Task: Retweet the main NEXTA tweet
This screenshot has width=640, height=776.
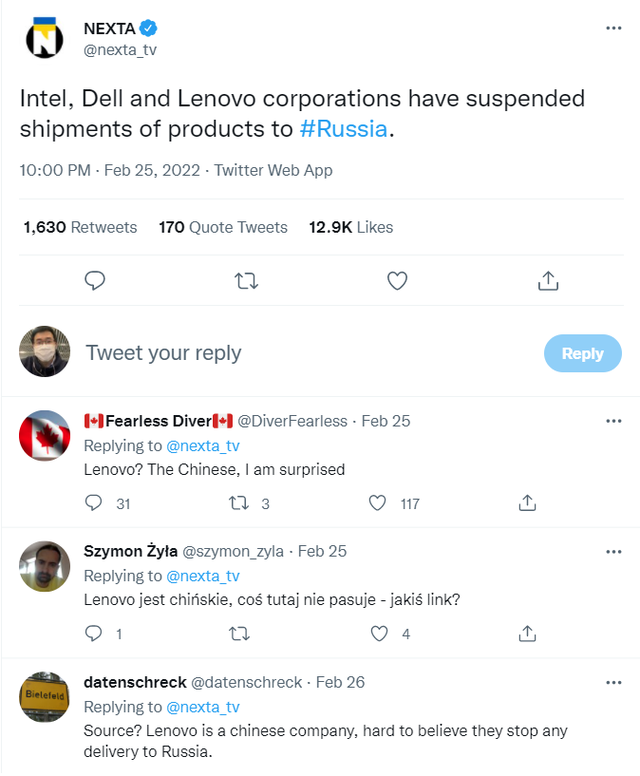Action: pos(245,281)
